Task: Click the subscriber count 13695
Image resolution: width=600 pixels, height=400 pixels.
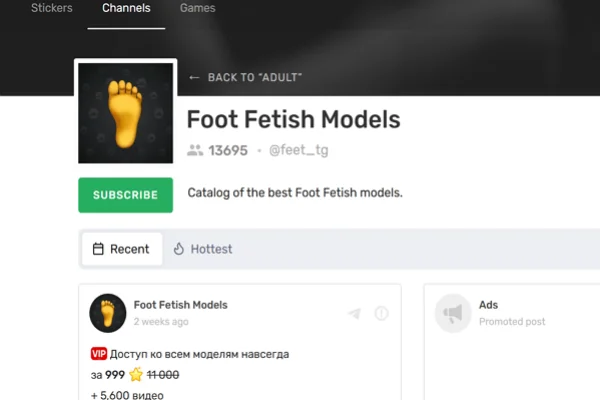Action: click(228, 150)
